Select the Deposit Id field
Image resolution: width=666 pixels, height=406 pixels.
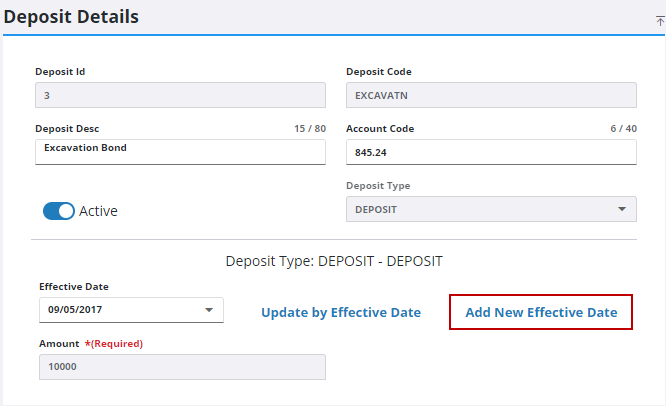click(180, 95)
